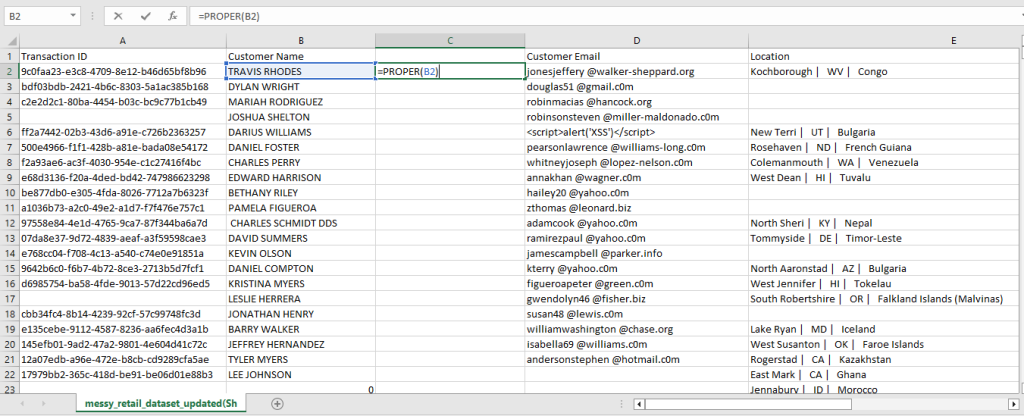Confirm the formula with checkmark icon
The height and width of the screenshot is (416, 1024).
pos(146,16)
